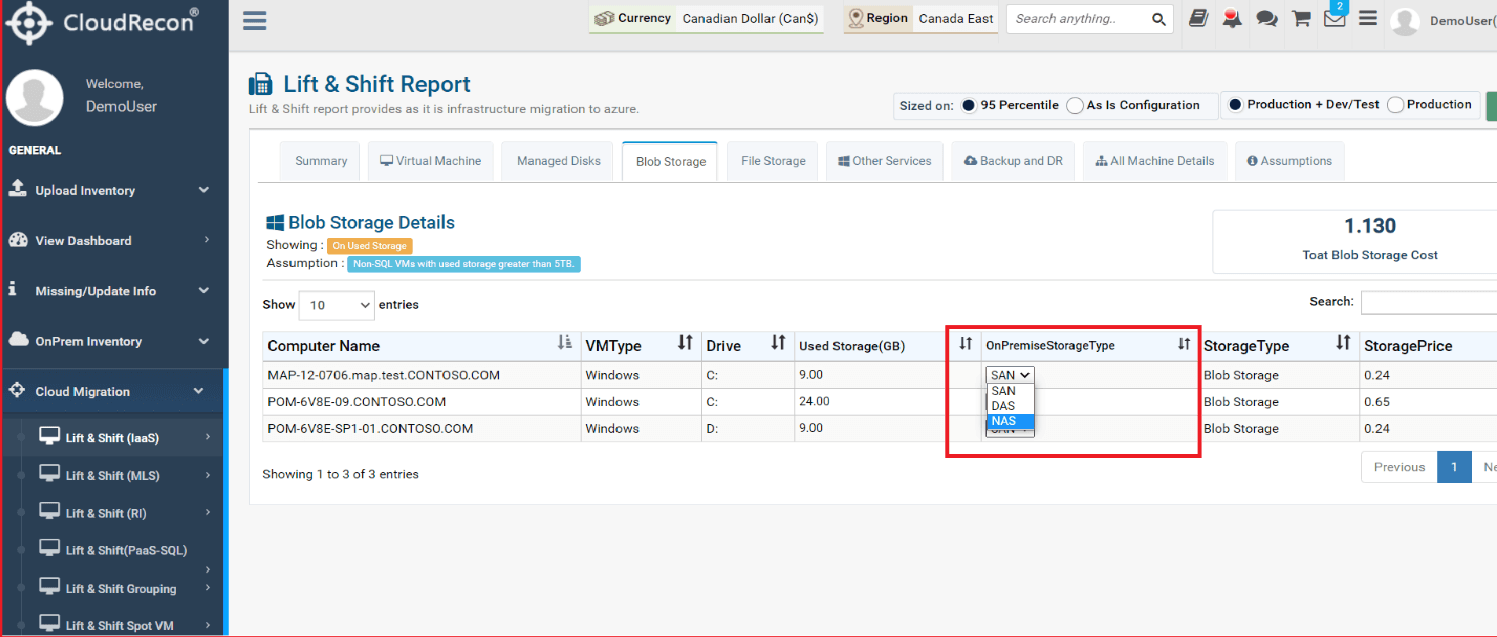The image size is (1497, 637).
Task: Open the chat bubbles icon
Action: (x=1267, y=18)
